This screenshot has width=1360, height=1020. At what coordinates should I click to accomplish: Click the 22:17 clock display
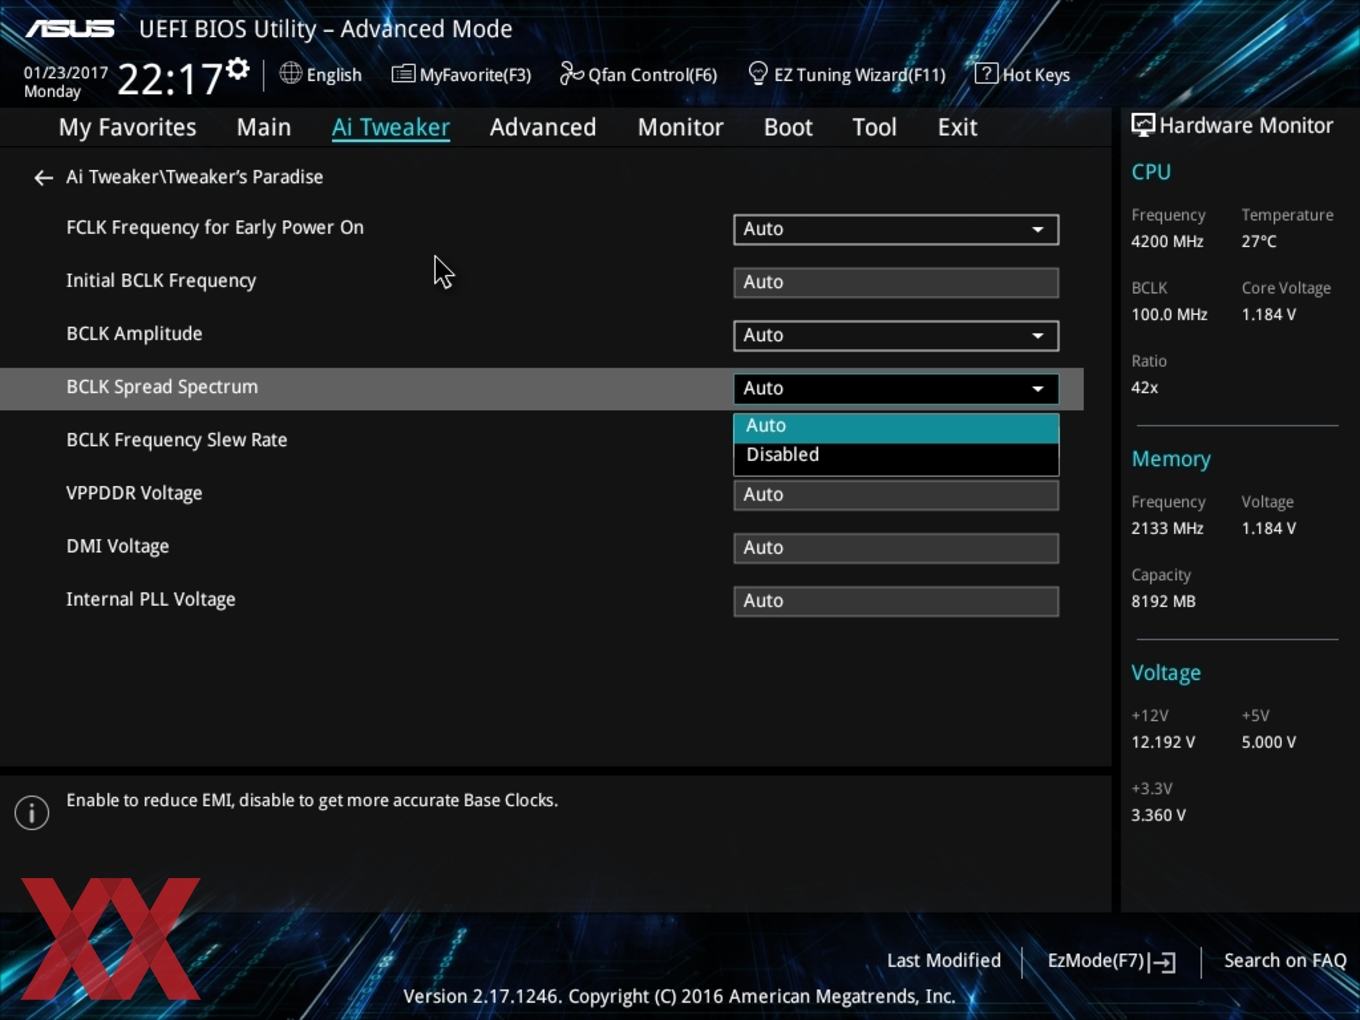click(170, 79)
